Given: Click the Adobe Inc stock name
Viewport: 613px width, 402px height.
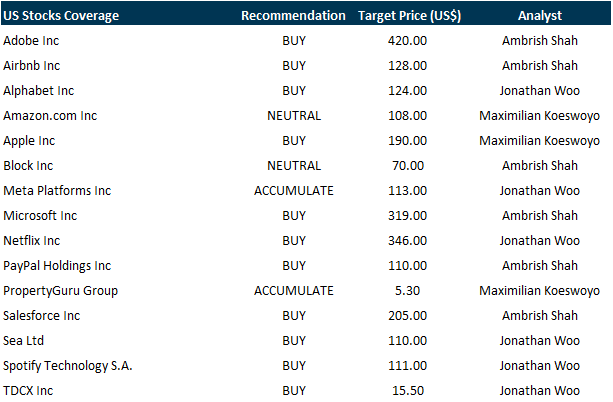Looking at the screenshot, I should pos(31,41).
